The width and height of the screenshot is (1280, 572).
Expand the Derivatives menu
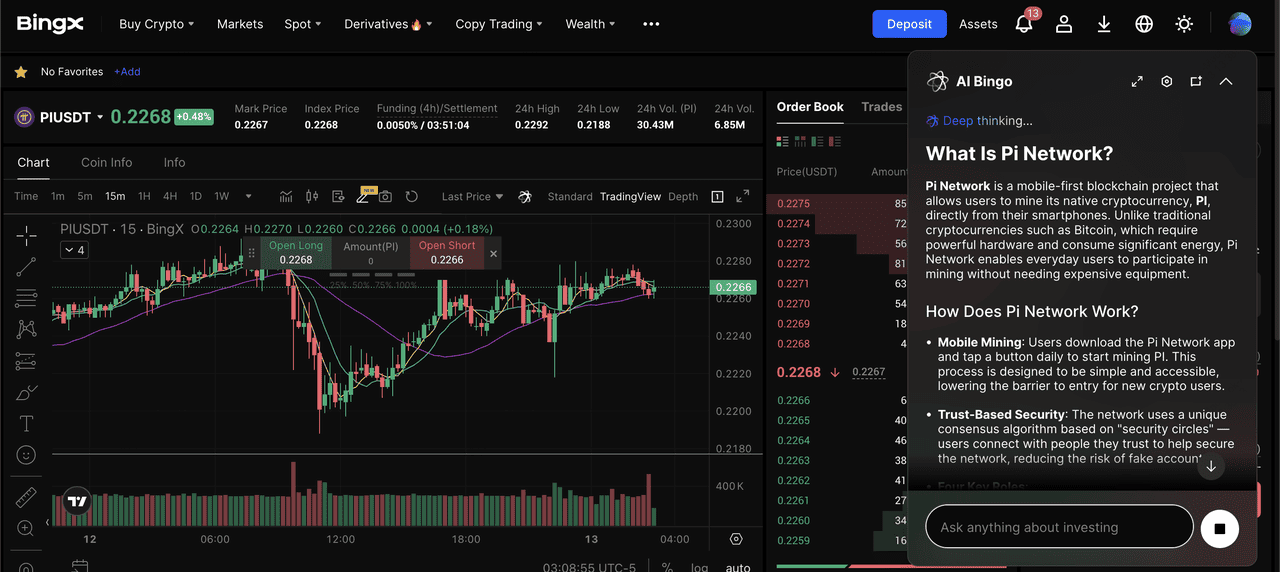coord(388,24)
